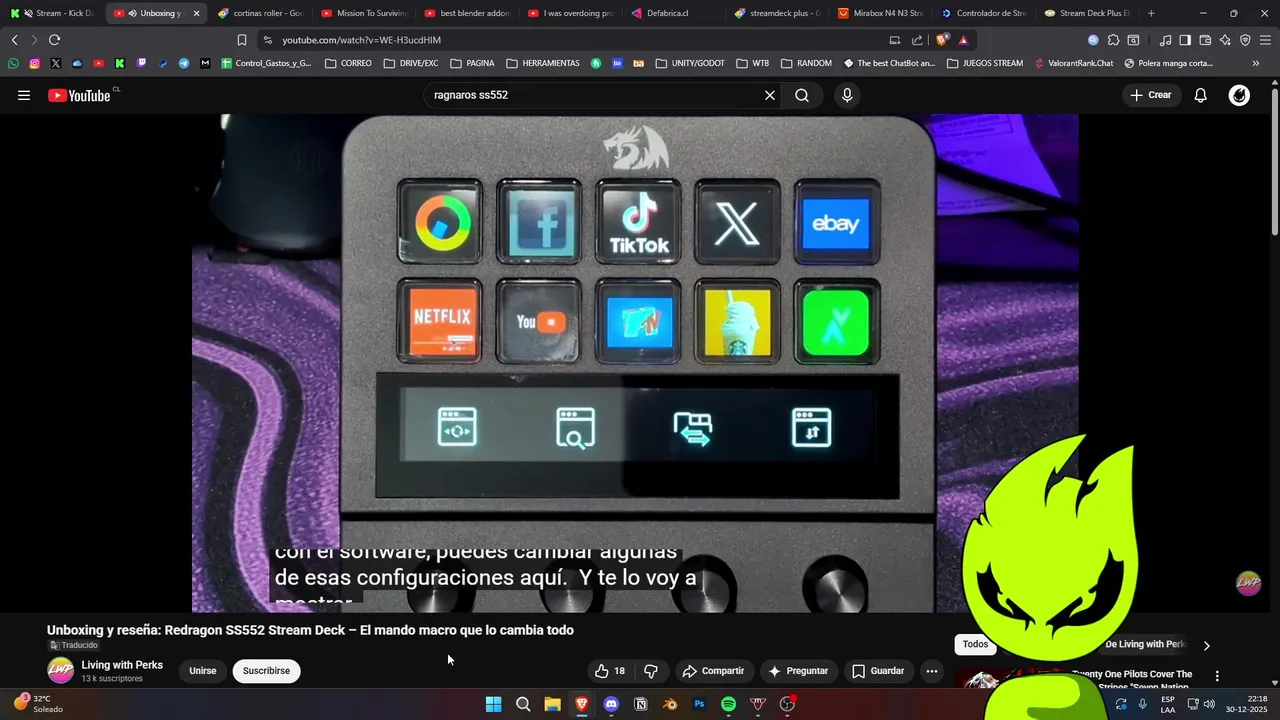
Task: Open the Preguntar AI button
Action: (x=798, y=671)
